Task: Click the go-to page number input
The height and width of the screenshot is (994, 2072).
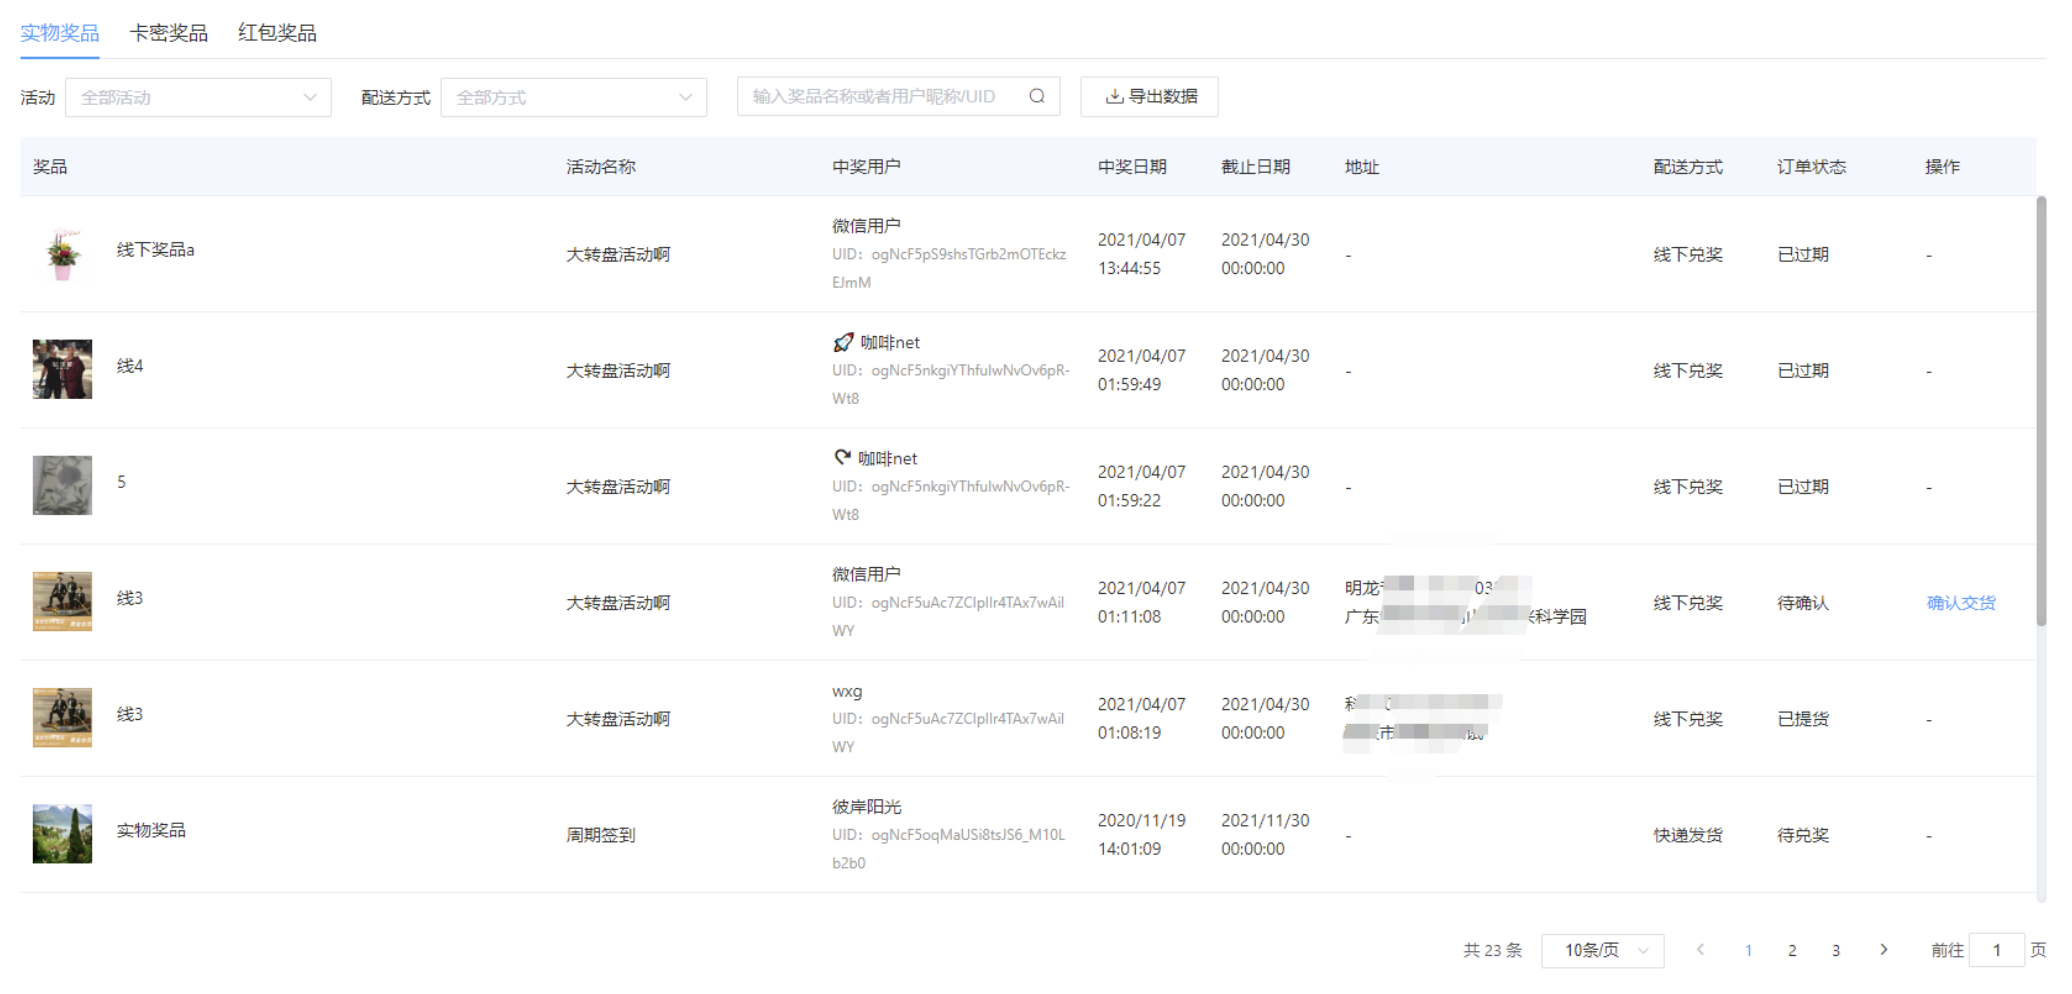Action: [x=1996, y=950]
